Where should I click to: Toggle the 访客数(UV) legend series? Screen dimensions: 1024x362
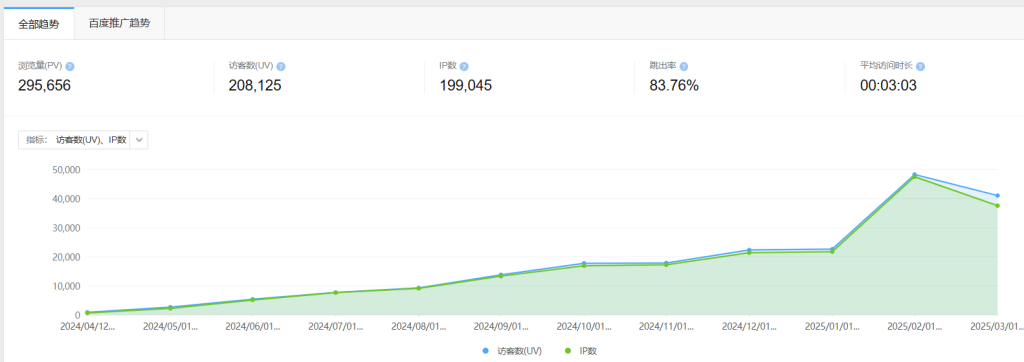click(511, 351)
